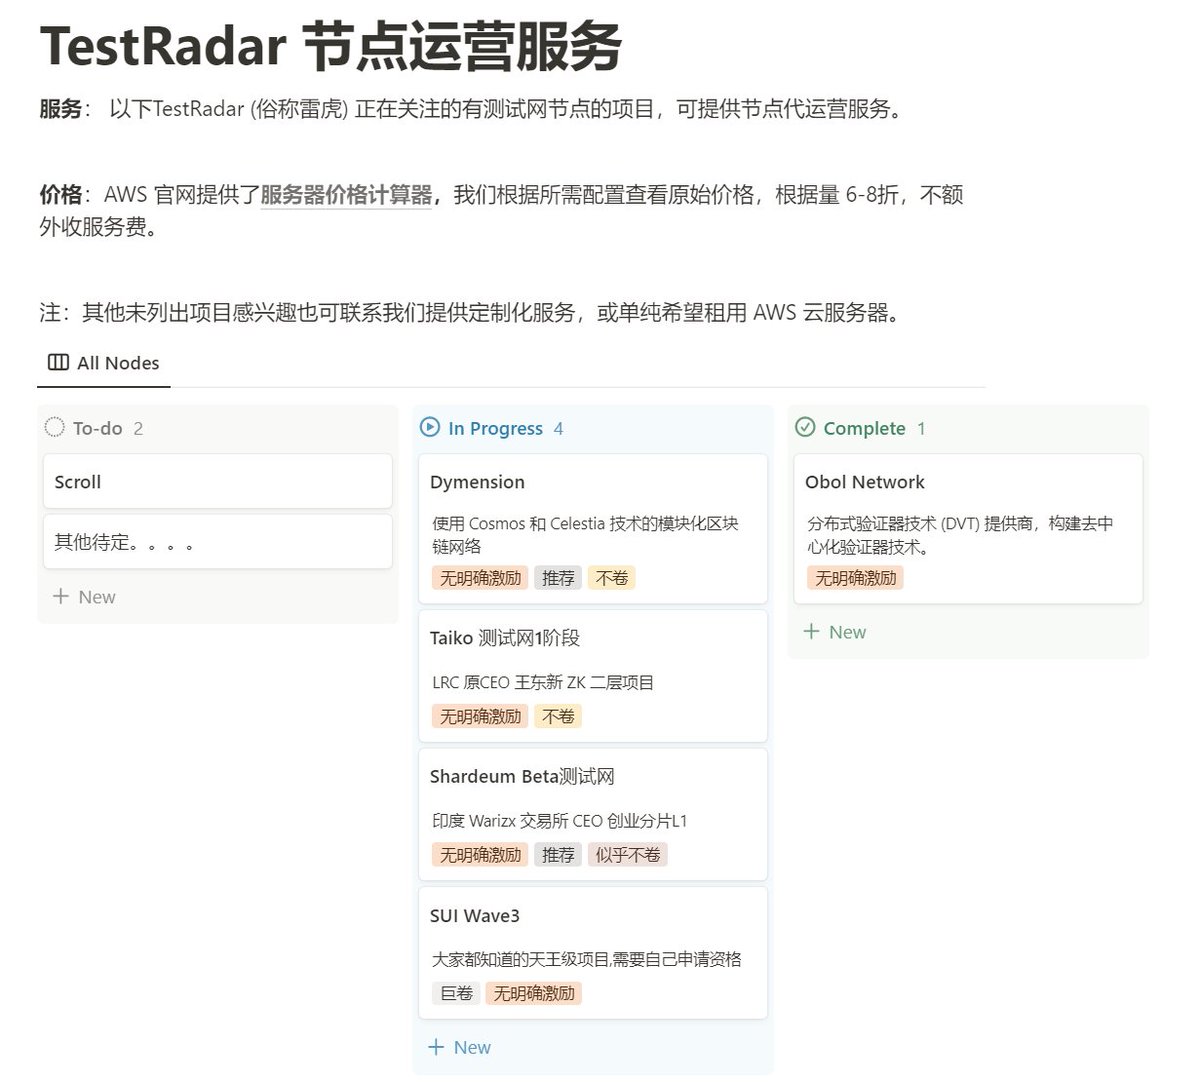Toggle the 巨卷 tag on the SUI Wave3 card
Viewport: 1200px width, 1082px height.
(455, 993)
